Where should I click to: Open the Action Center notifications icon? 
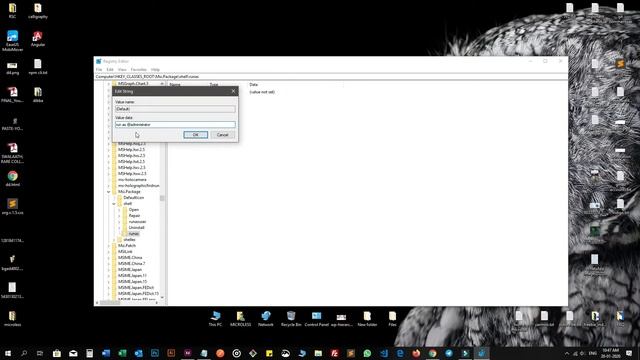pyautogui.click(x=629, y=353)
